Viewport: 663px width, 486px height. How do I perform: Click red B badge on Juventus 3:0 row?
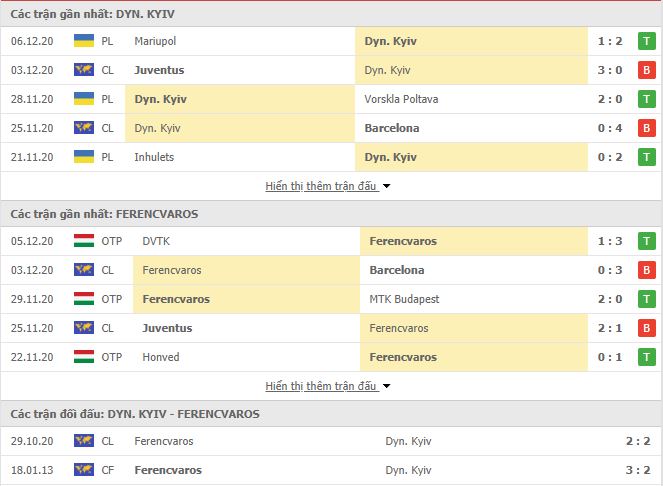647,71
